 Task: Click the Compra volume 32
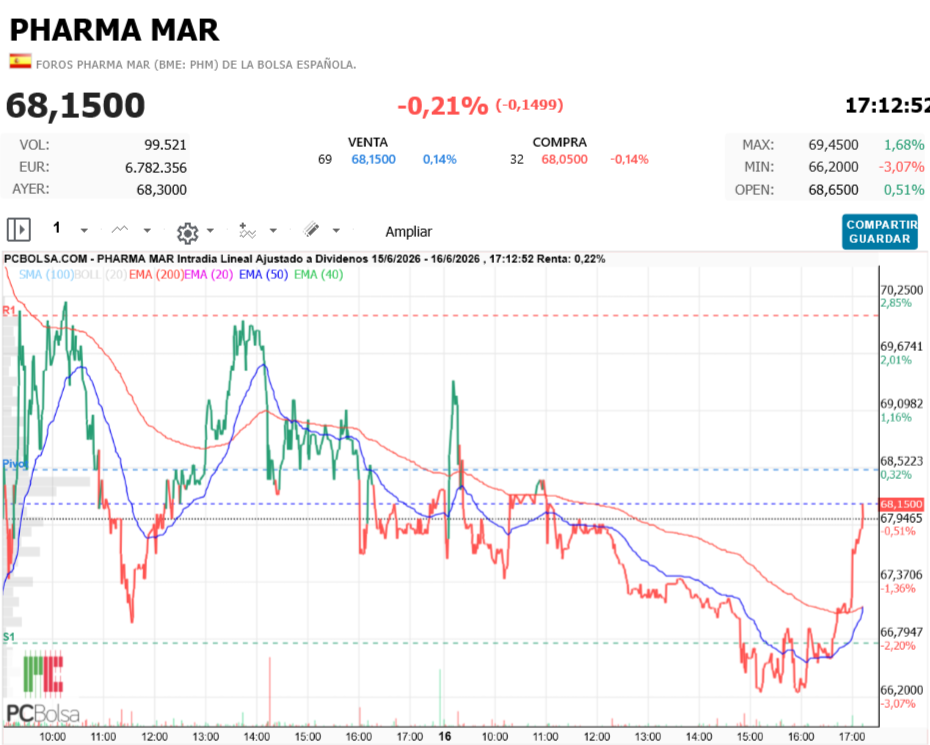pos(517,160)
